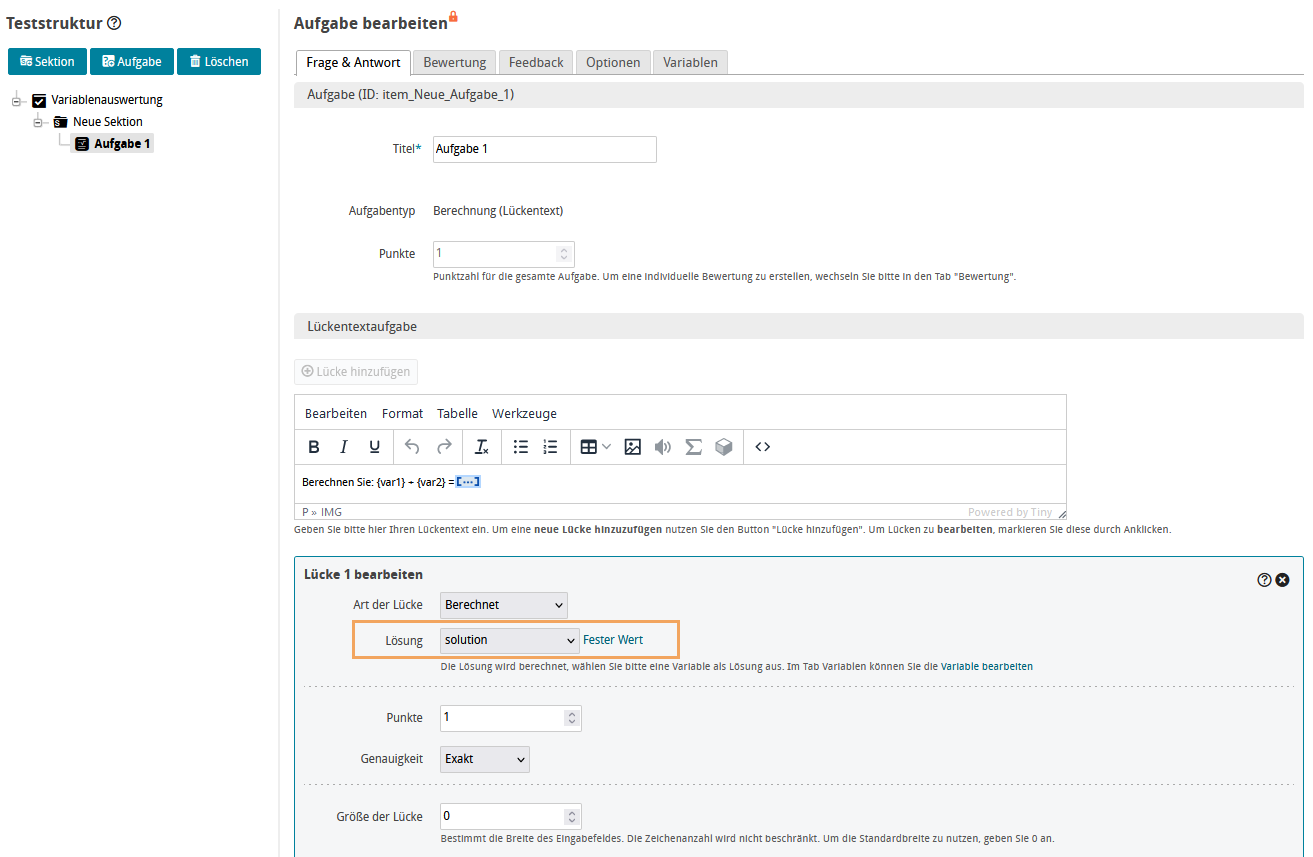Image resolution: width=1313 pixels, height=857 pixels.
Task: Collapse the Variablenauswertung tree node
Action: (17, 100)
